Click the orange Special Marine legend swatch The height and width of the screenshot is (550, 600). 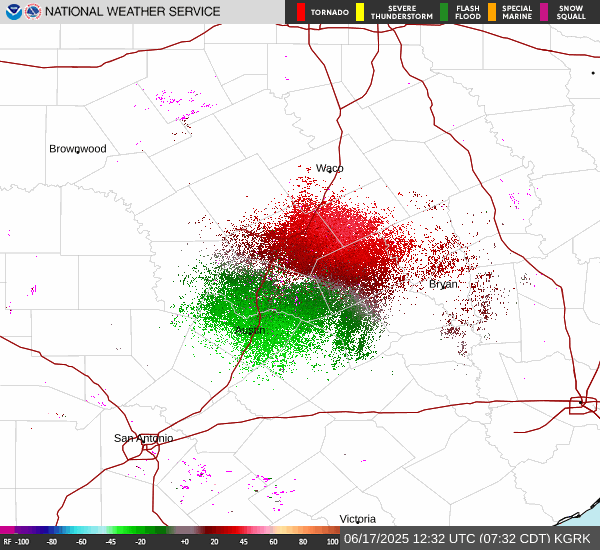click(492, 12)
